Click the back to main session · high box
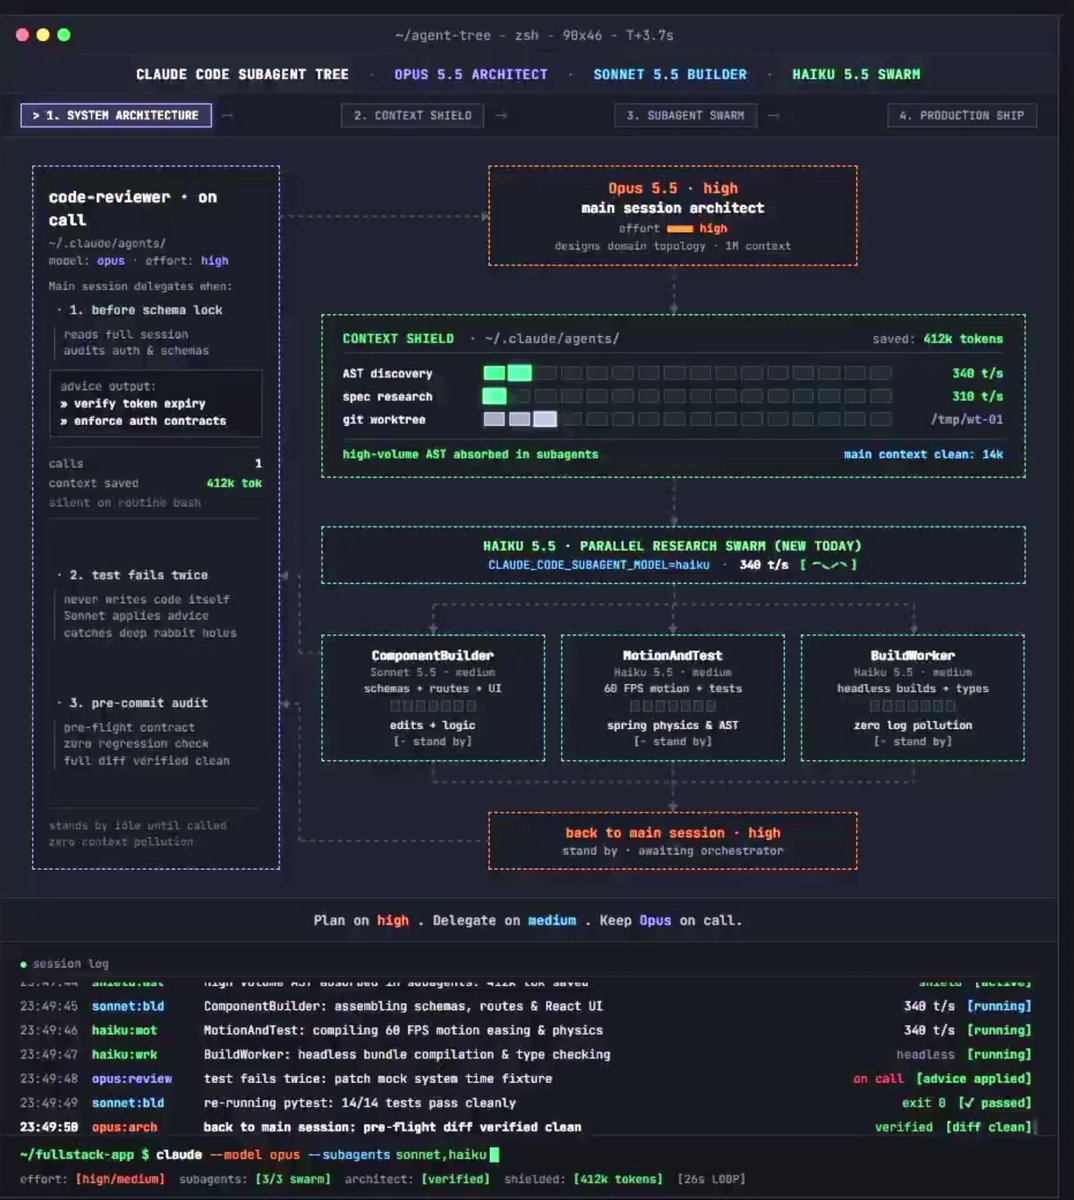 [673, 841]
